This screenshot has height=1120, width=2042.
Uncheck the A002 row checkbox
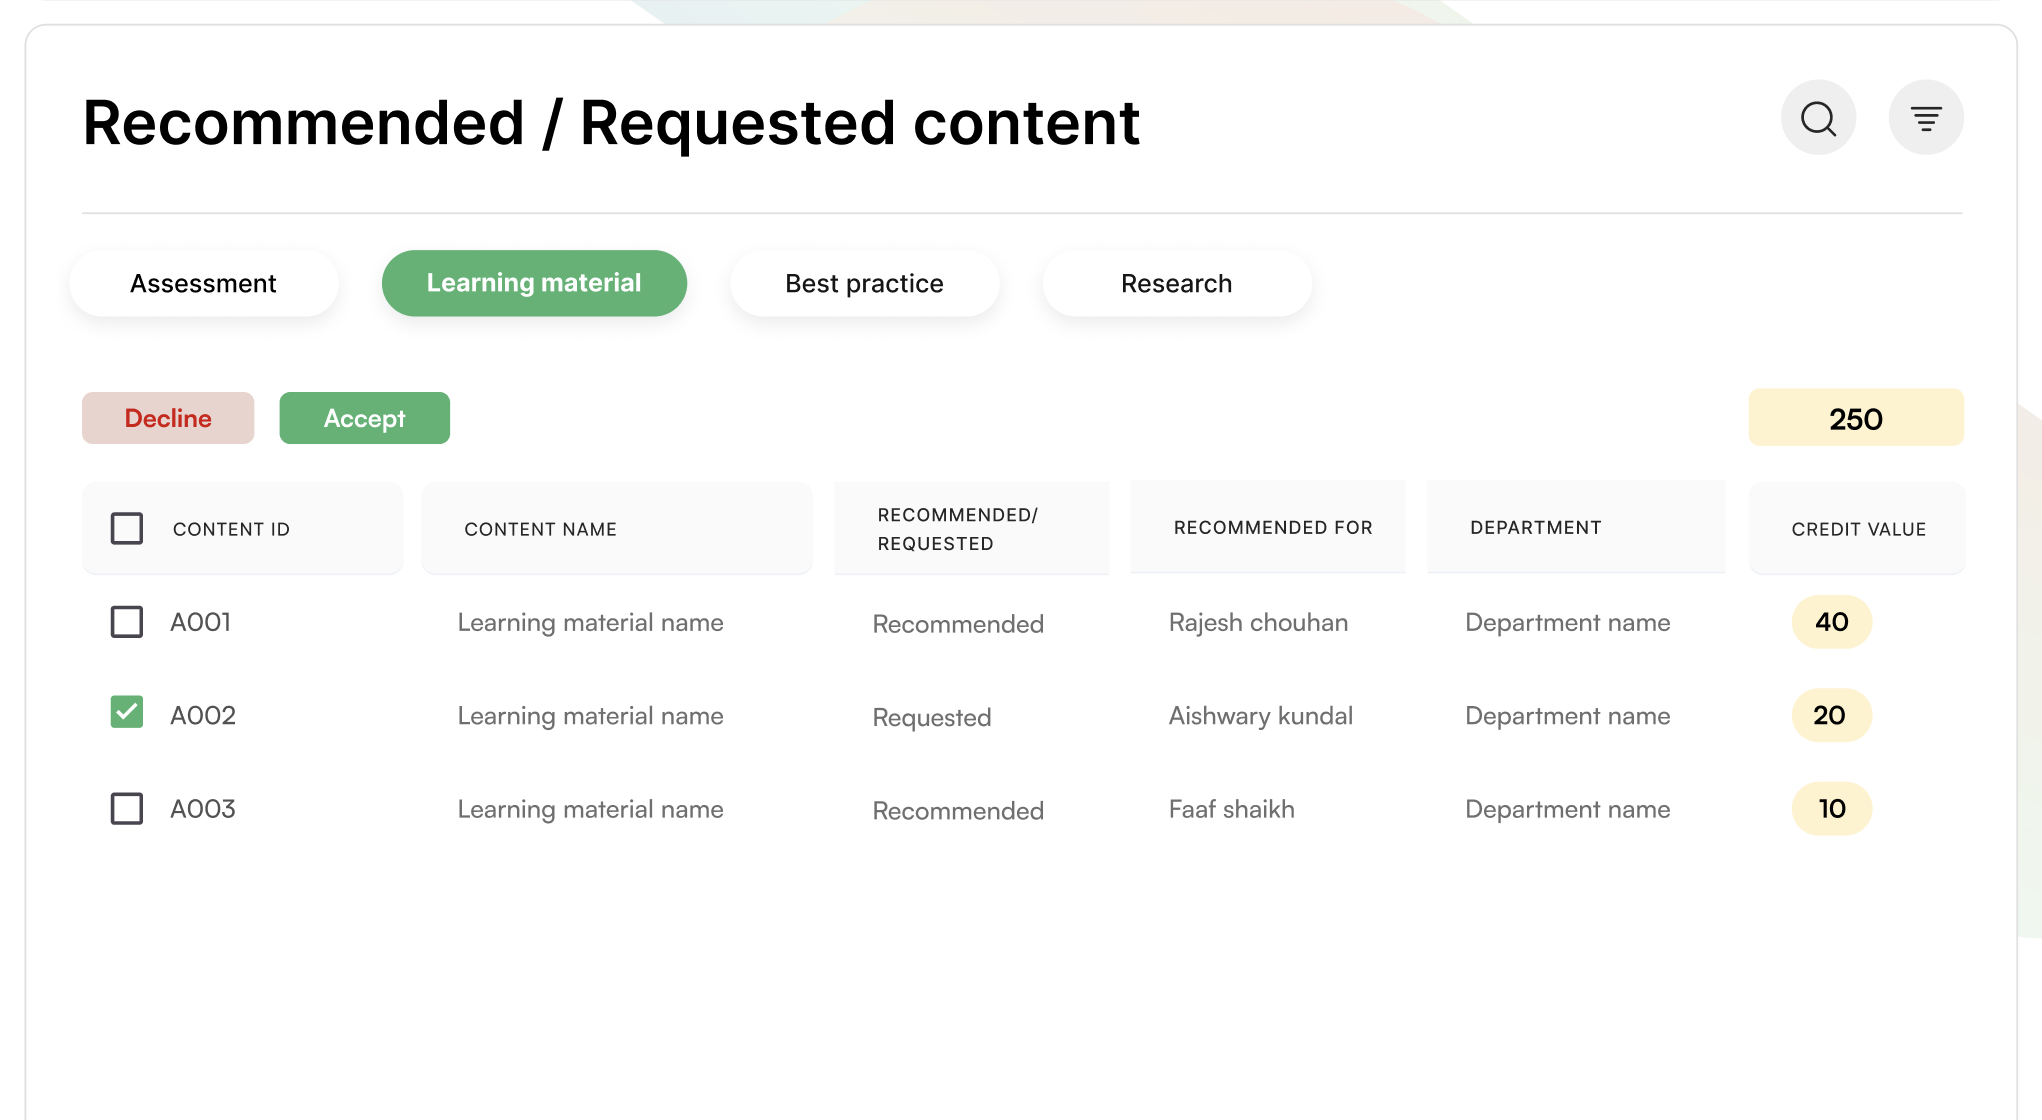coord(127,713)
